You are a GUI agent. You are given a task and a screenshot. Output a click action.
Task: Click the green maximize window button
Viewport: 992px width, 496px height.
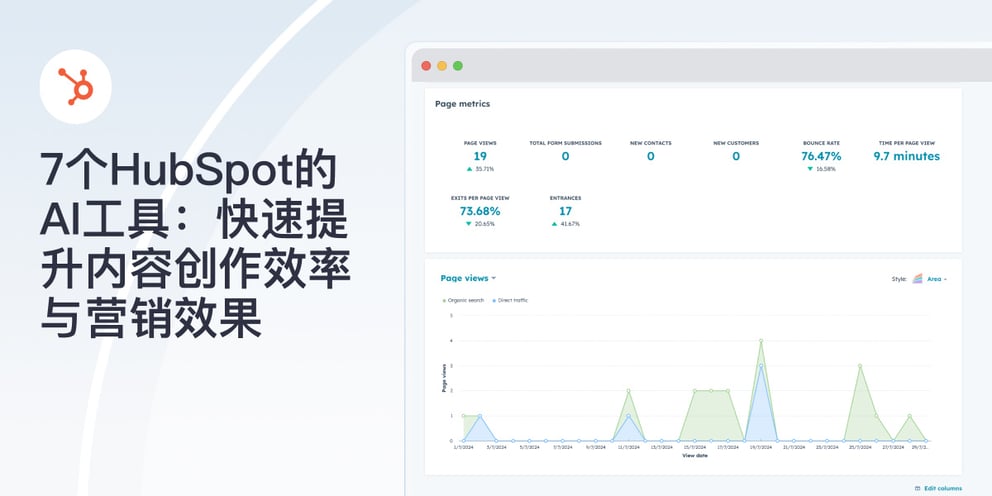coord(458,66)
